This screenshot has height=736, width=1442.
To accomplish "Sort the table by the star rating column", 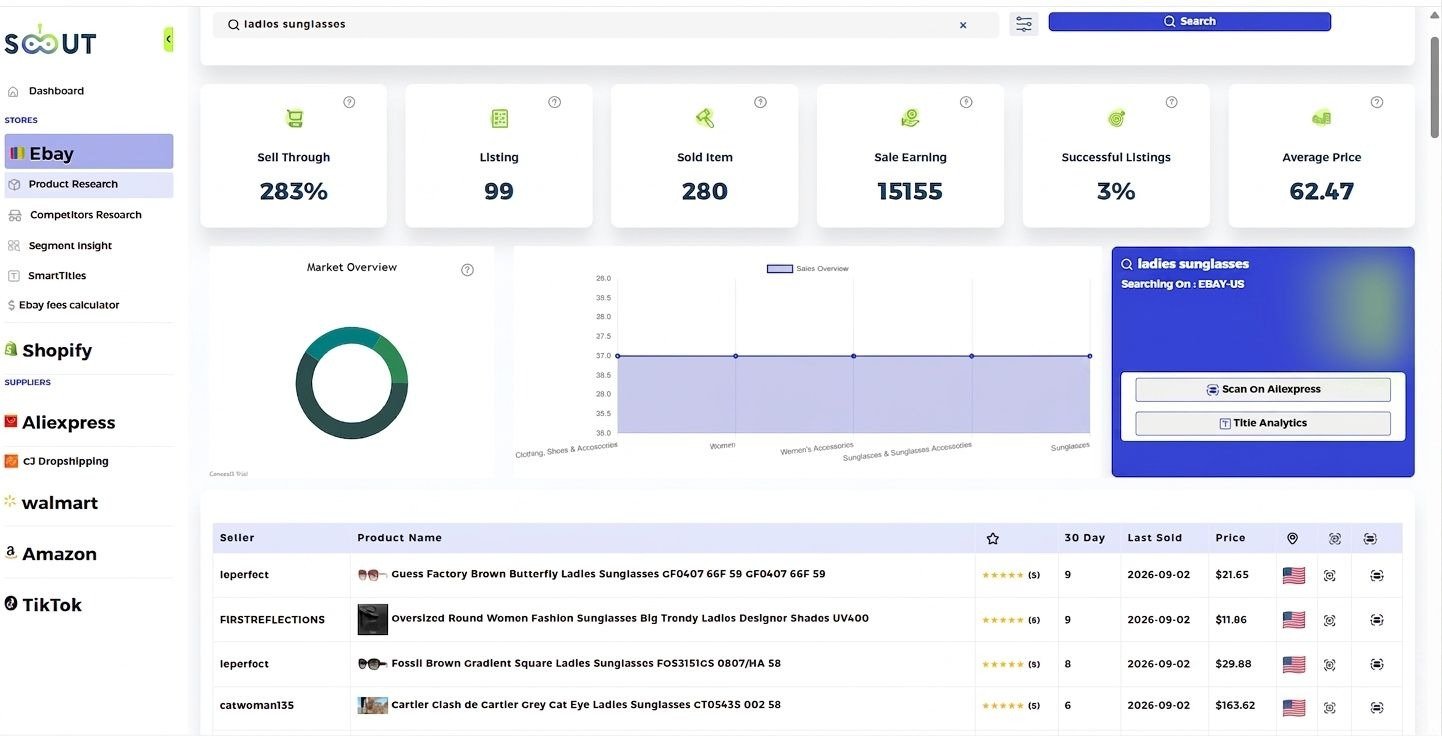I will coord(993,538).
